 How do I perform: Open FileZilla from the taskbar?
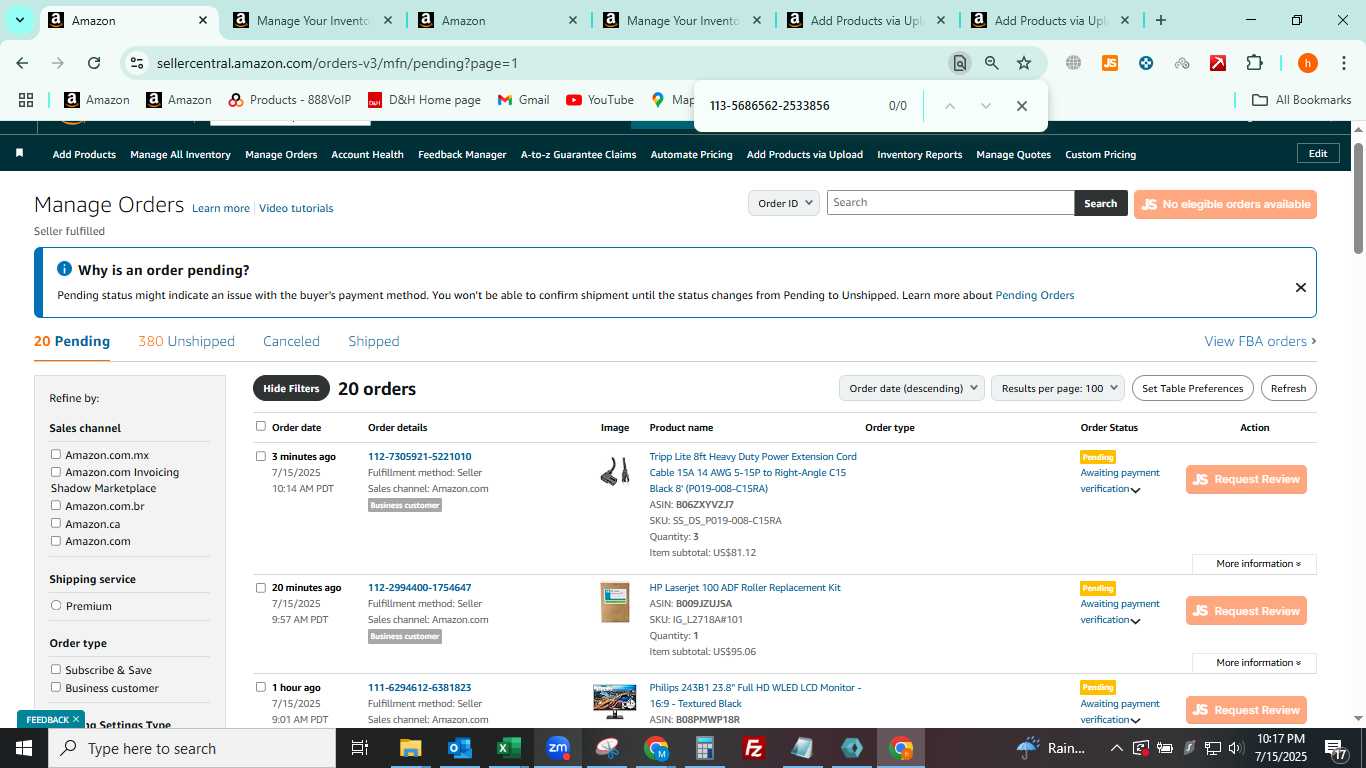click(754, 748)
